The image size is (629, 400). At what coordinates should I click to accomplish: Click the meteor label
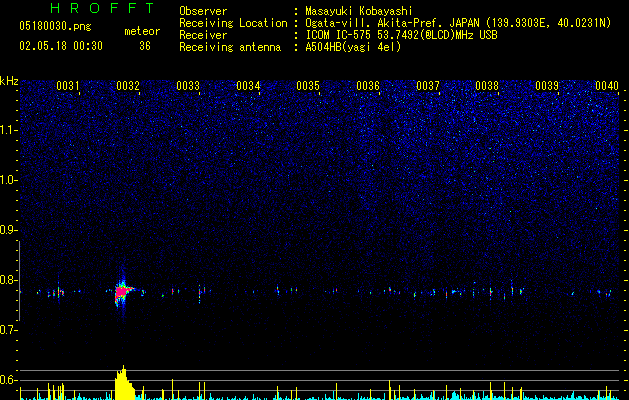coord(142,31)
